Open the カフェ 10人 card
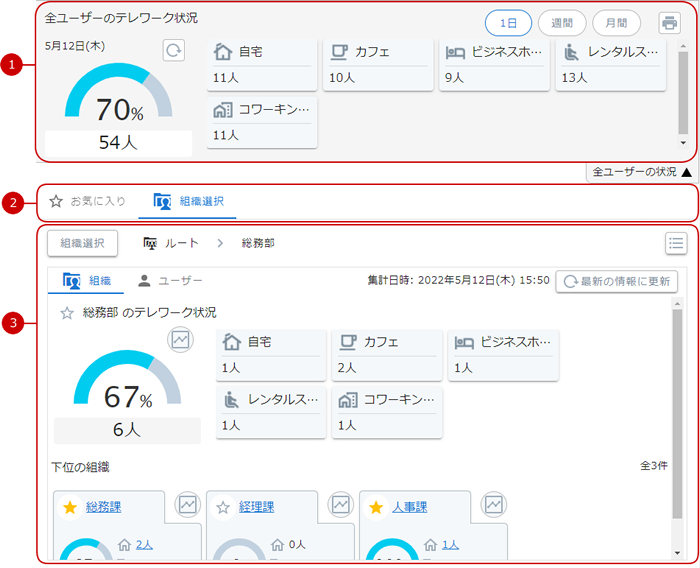The height and width of the screenshot is (568, 700). (378, 65)
